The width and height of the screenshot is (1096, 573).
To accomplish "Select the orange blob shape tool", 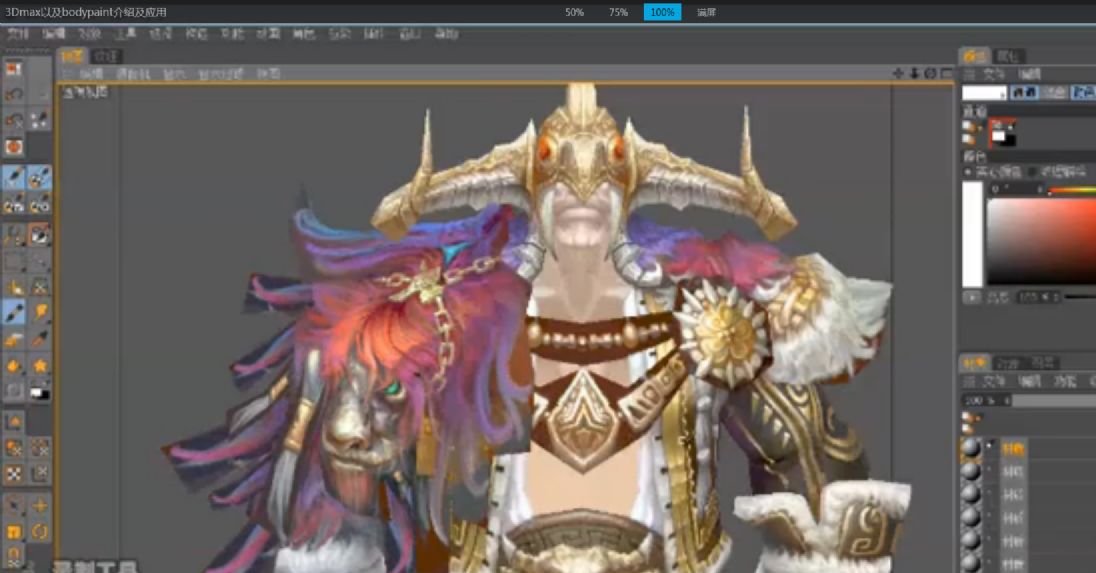I will [x=14, y=365].
